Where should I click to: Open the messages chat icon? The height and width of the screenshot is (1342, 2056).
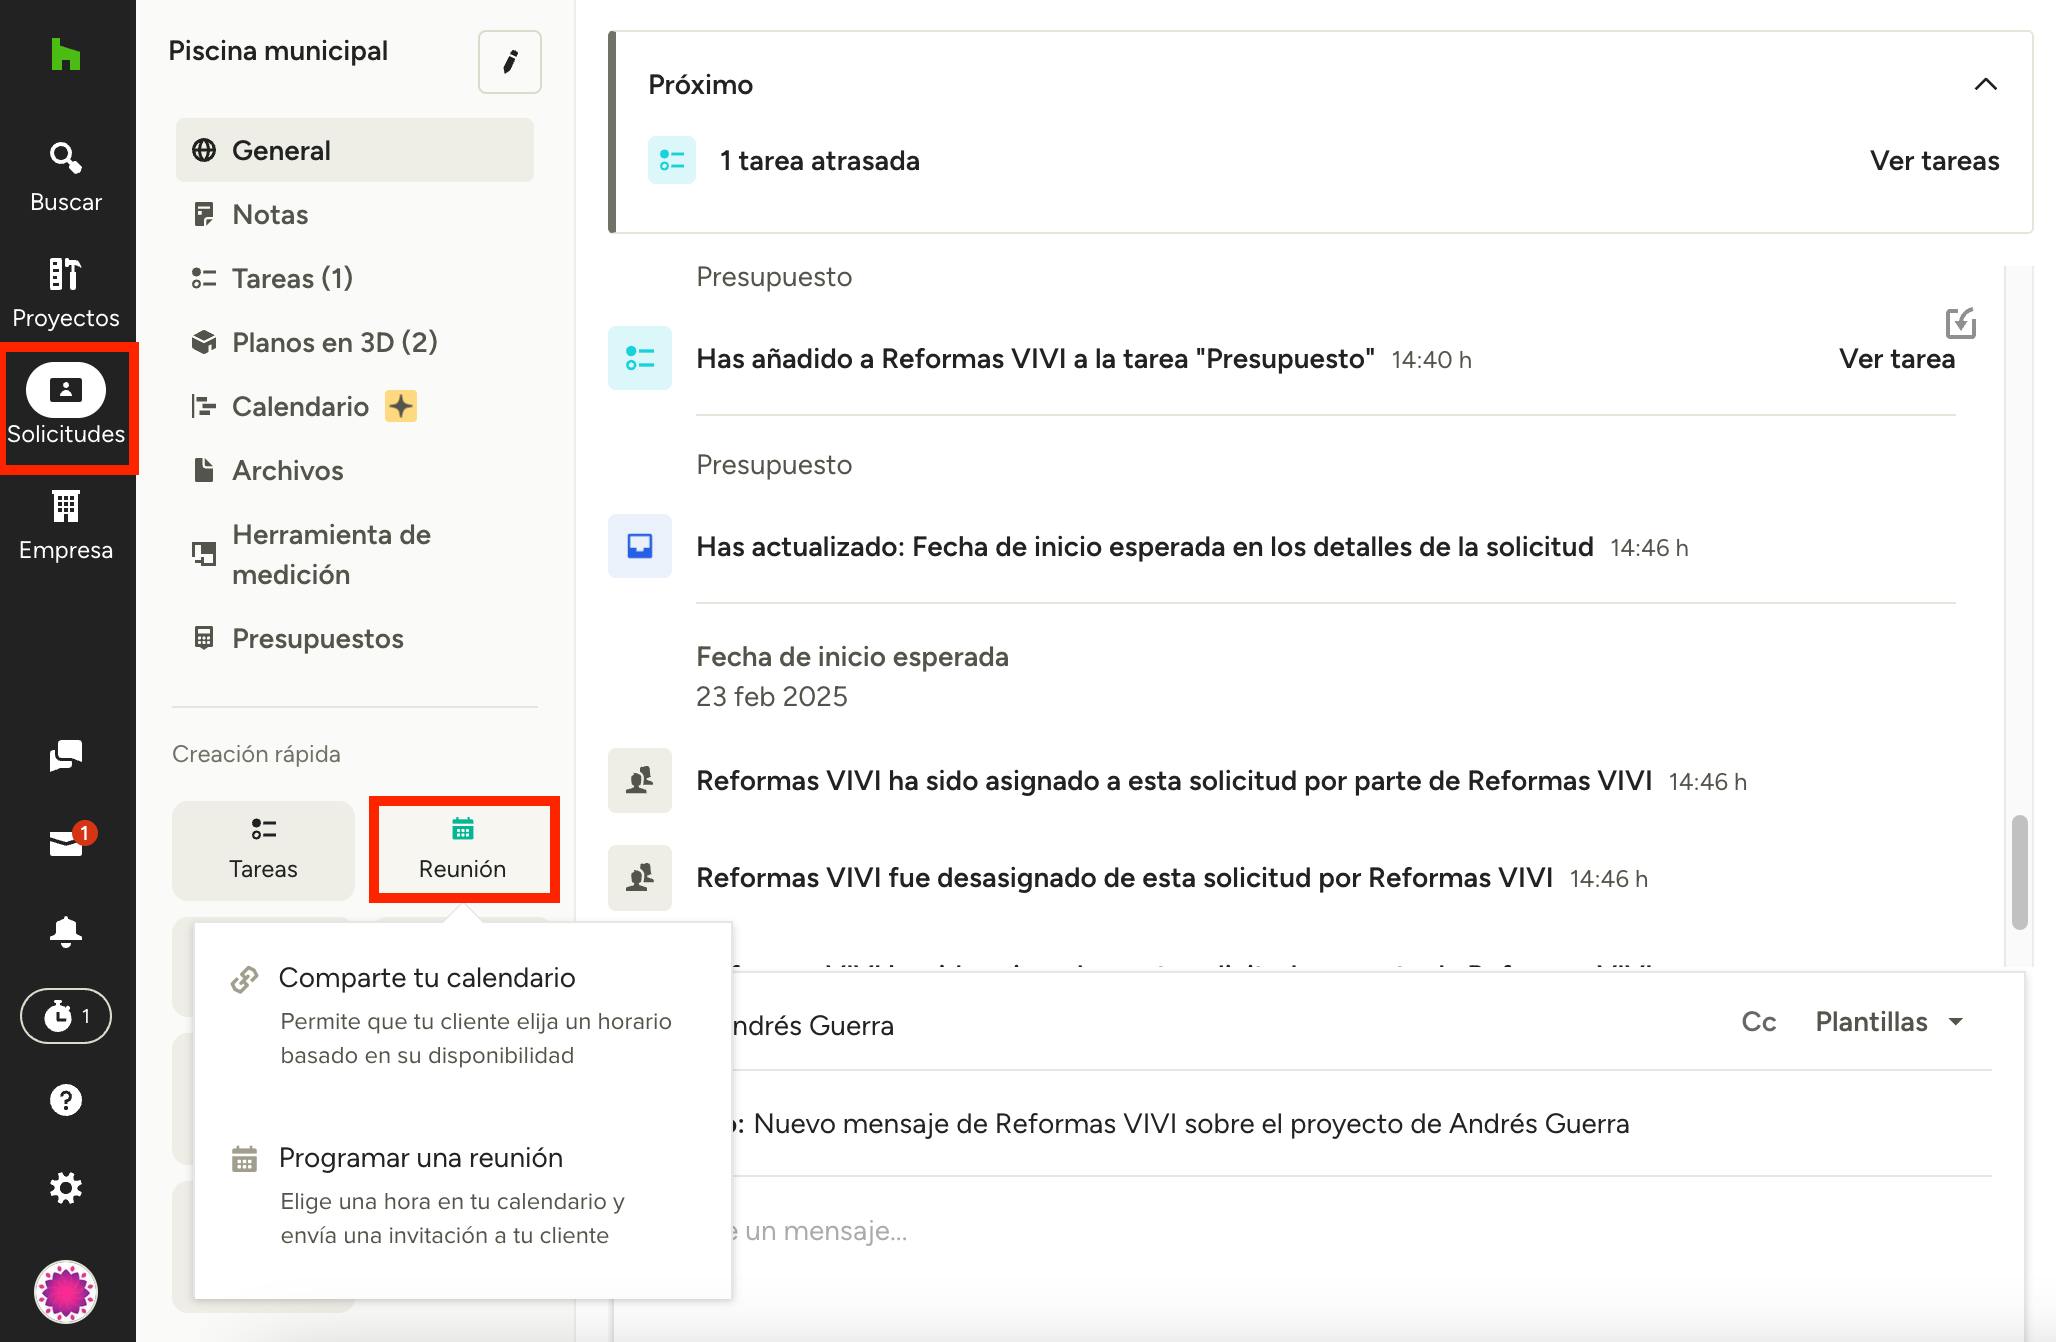coord(65,755)
